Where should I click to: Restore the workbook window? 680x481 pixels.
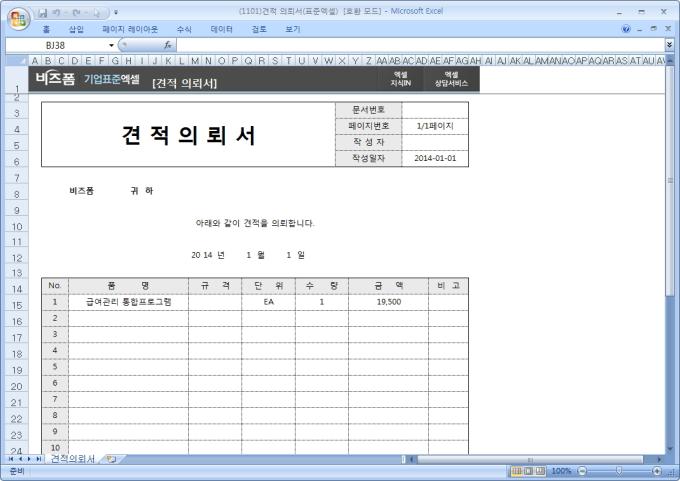coord(654,29)
